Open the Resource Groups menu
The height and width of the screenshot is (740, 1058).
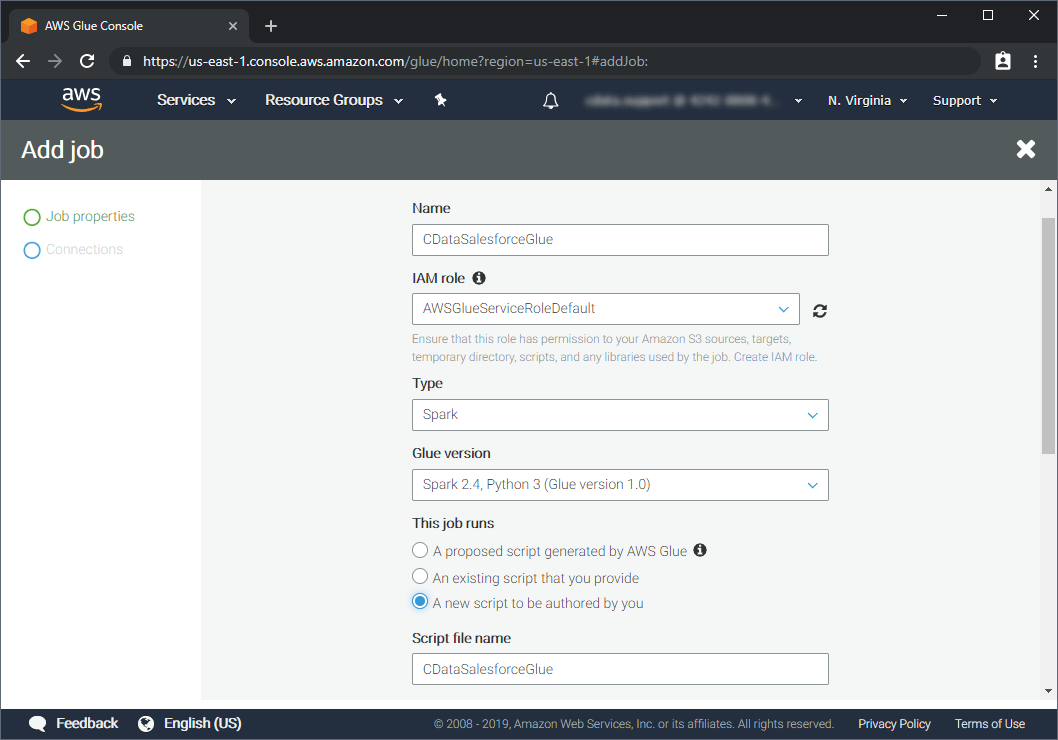(333, 101)
